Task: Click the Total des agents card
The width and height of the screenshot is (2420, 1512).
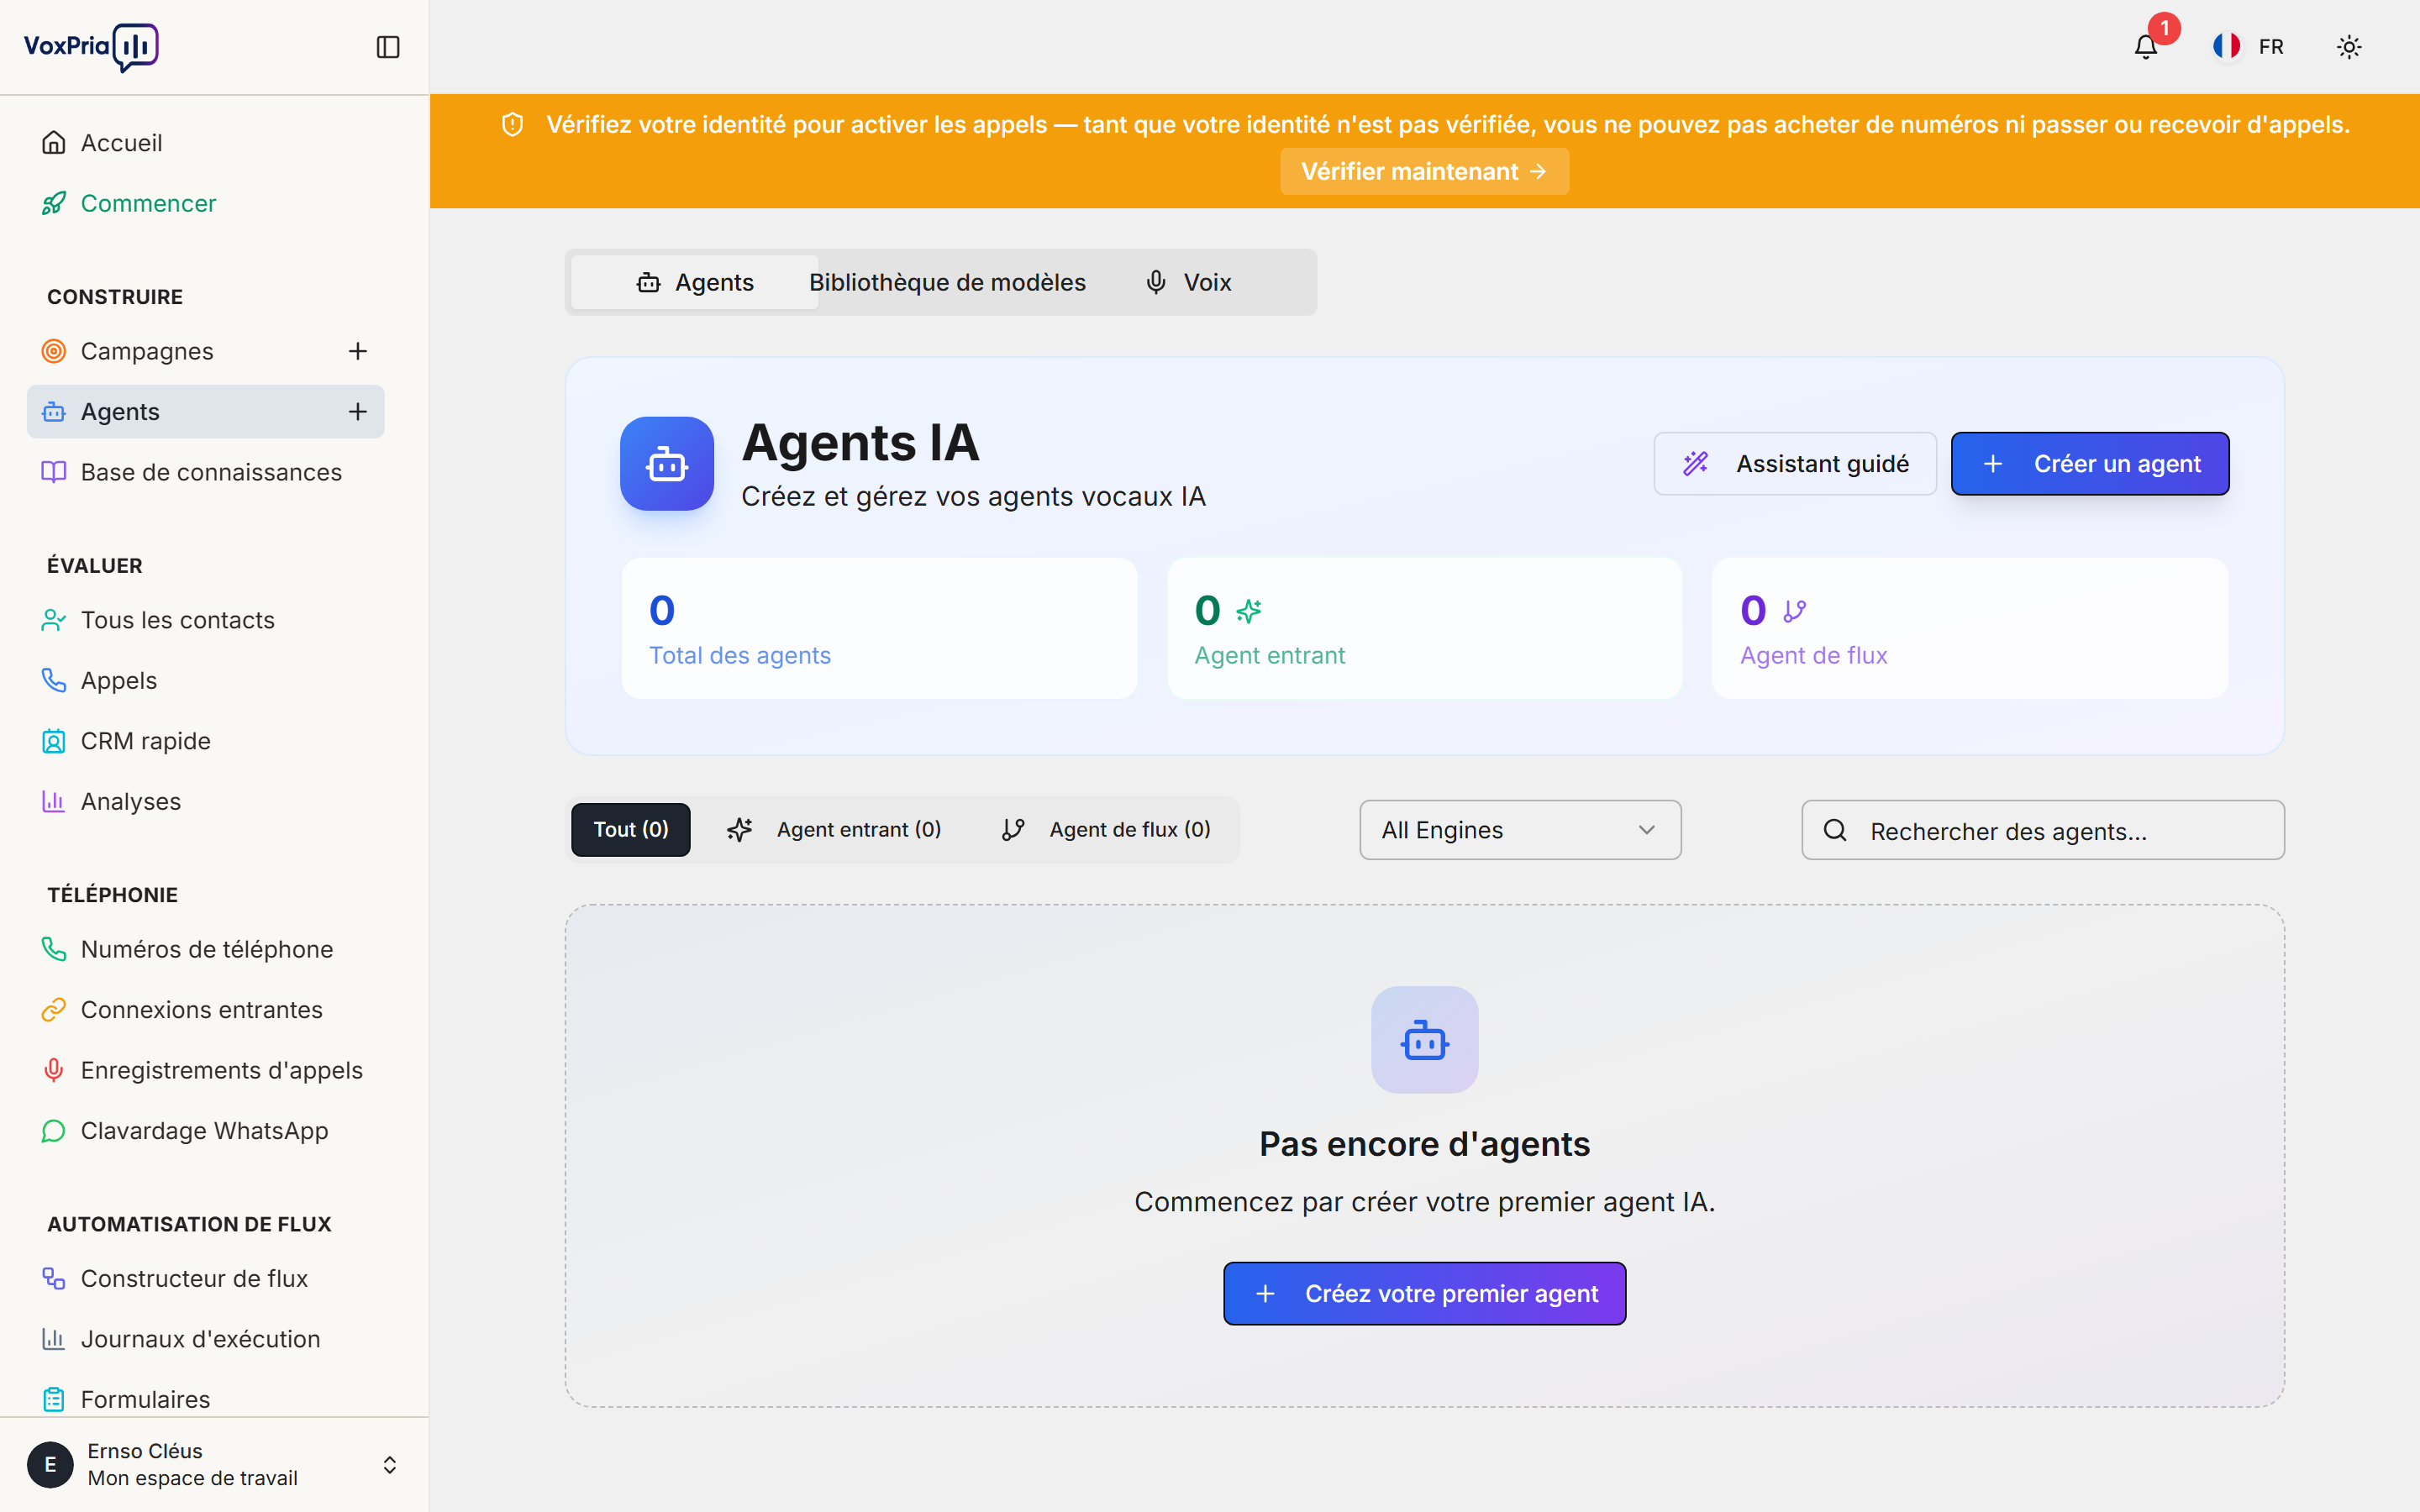Action: click(879, 628)
